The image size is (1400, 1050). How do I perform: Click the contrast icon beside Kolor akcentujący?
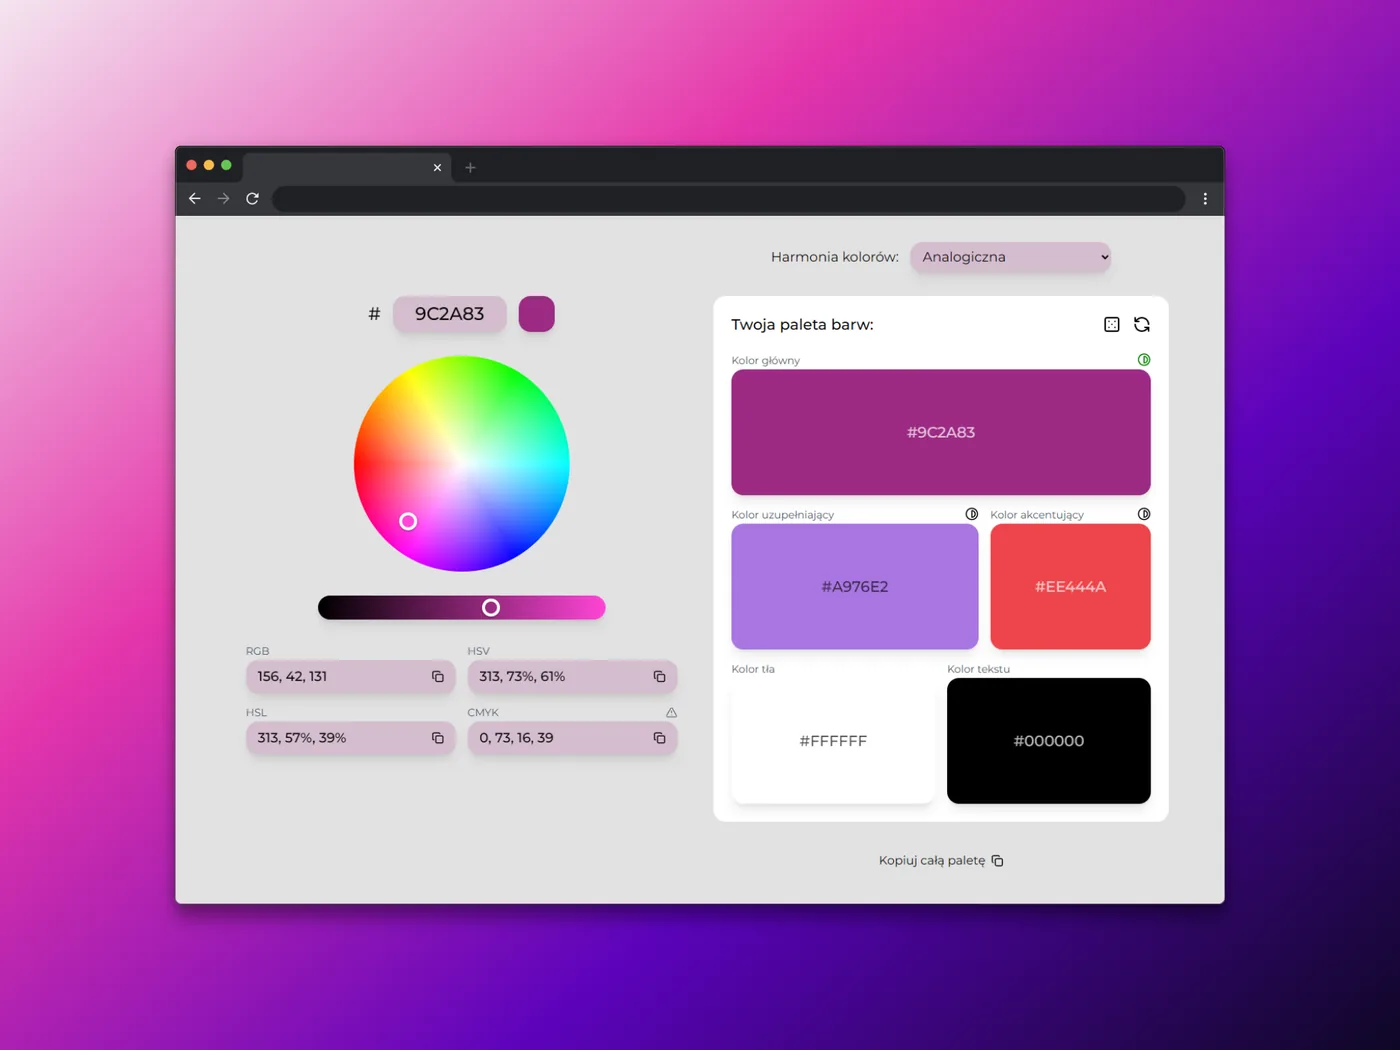[1144, 514]
